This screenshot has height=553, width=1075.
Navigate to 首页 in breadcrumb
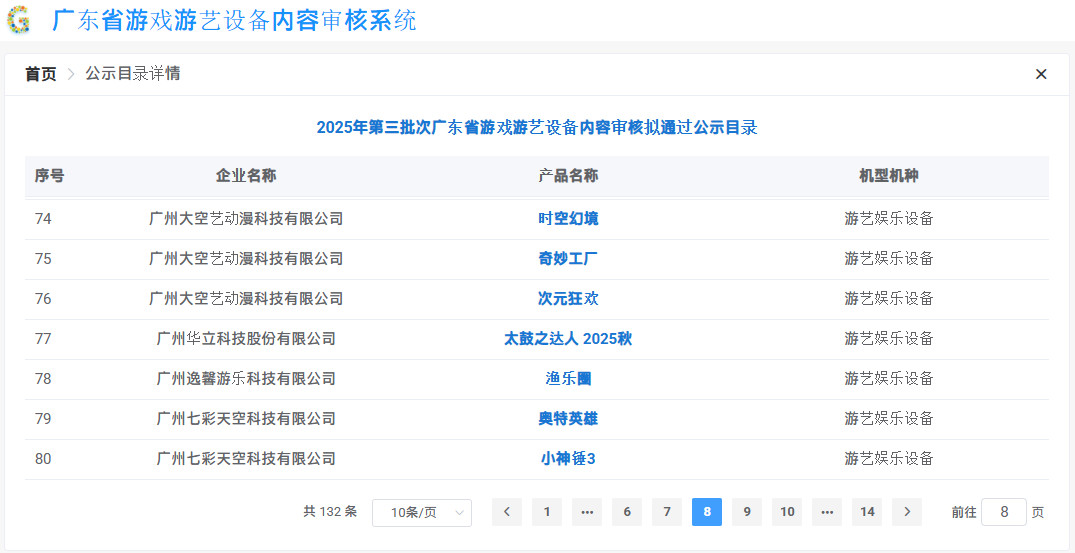[x=40, y=74]
